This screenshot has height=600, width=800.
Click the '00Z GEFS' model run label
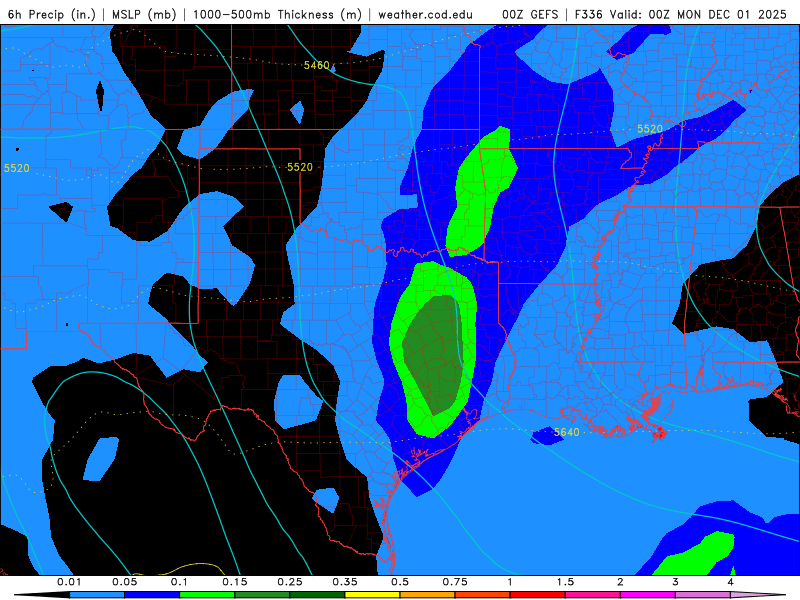(531, 14)
